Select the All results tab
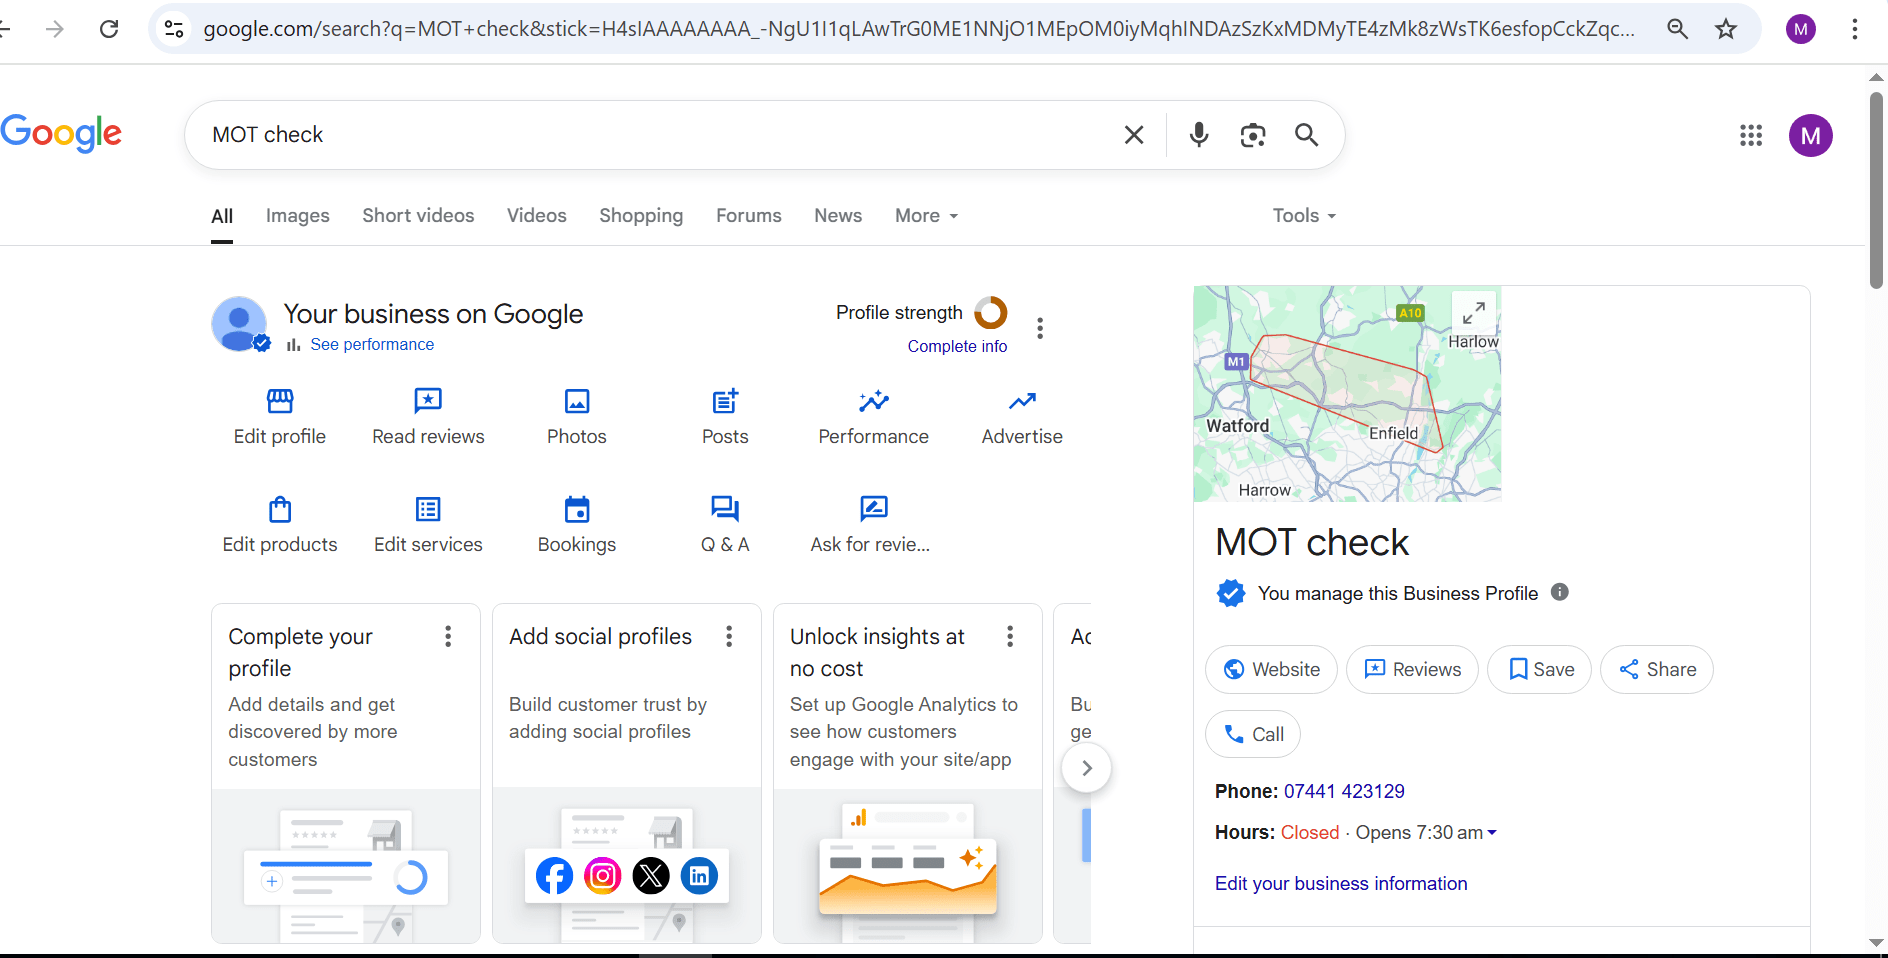The height and width of the screenshot is (958, 1888). (x=222, y=216)
